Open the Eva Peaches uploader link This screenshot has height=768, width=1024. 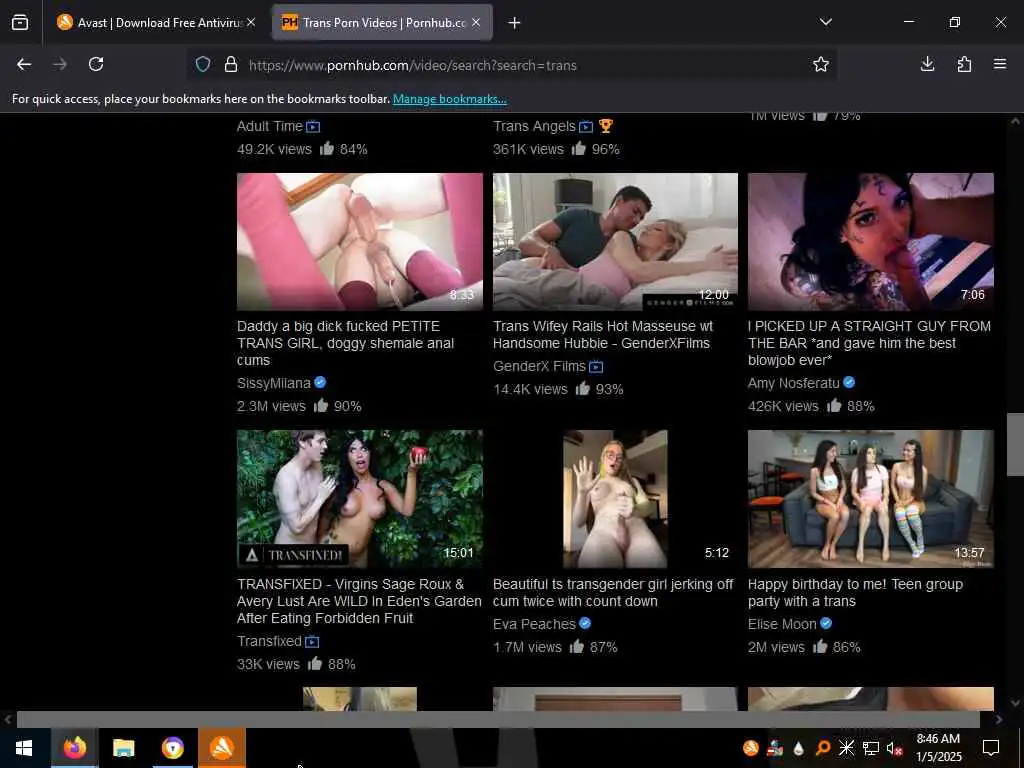click(534, 624)
